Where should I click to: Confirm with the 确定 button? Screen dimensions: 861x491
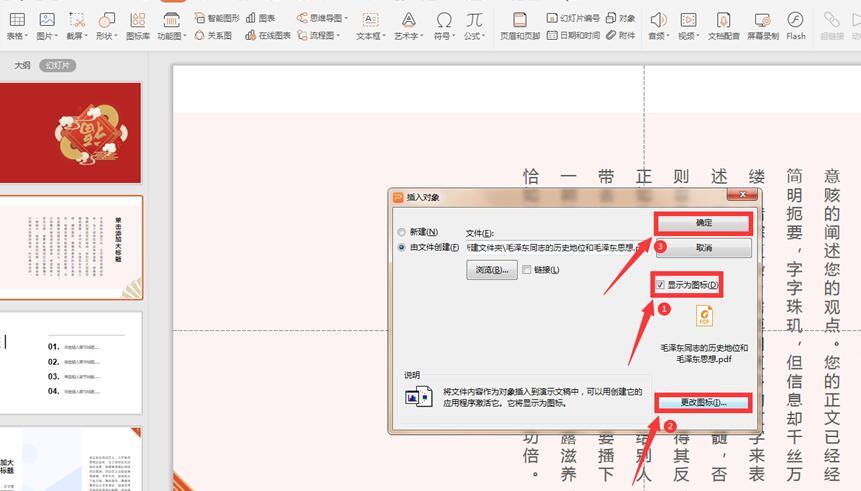pos(703,223)
